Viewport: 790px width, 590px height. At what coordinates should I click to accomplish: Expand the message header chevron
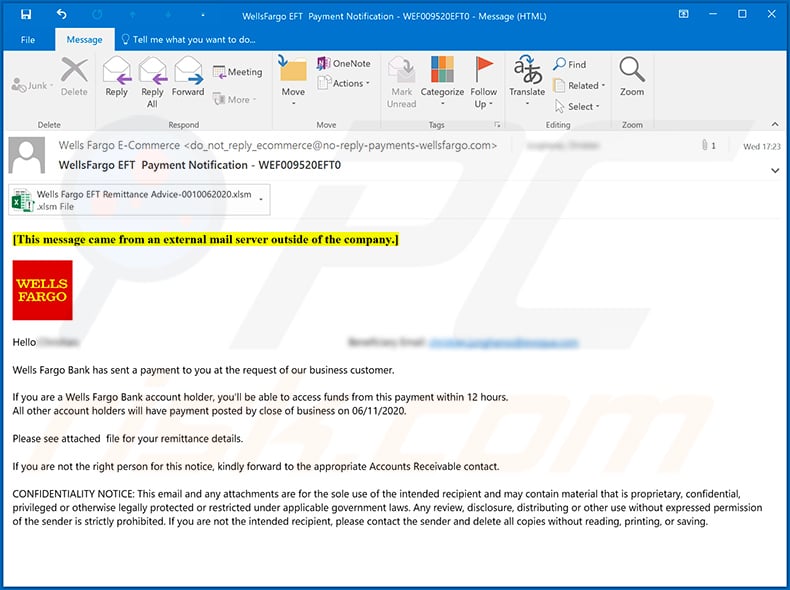(775, 171)
